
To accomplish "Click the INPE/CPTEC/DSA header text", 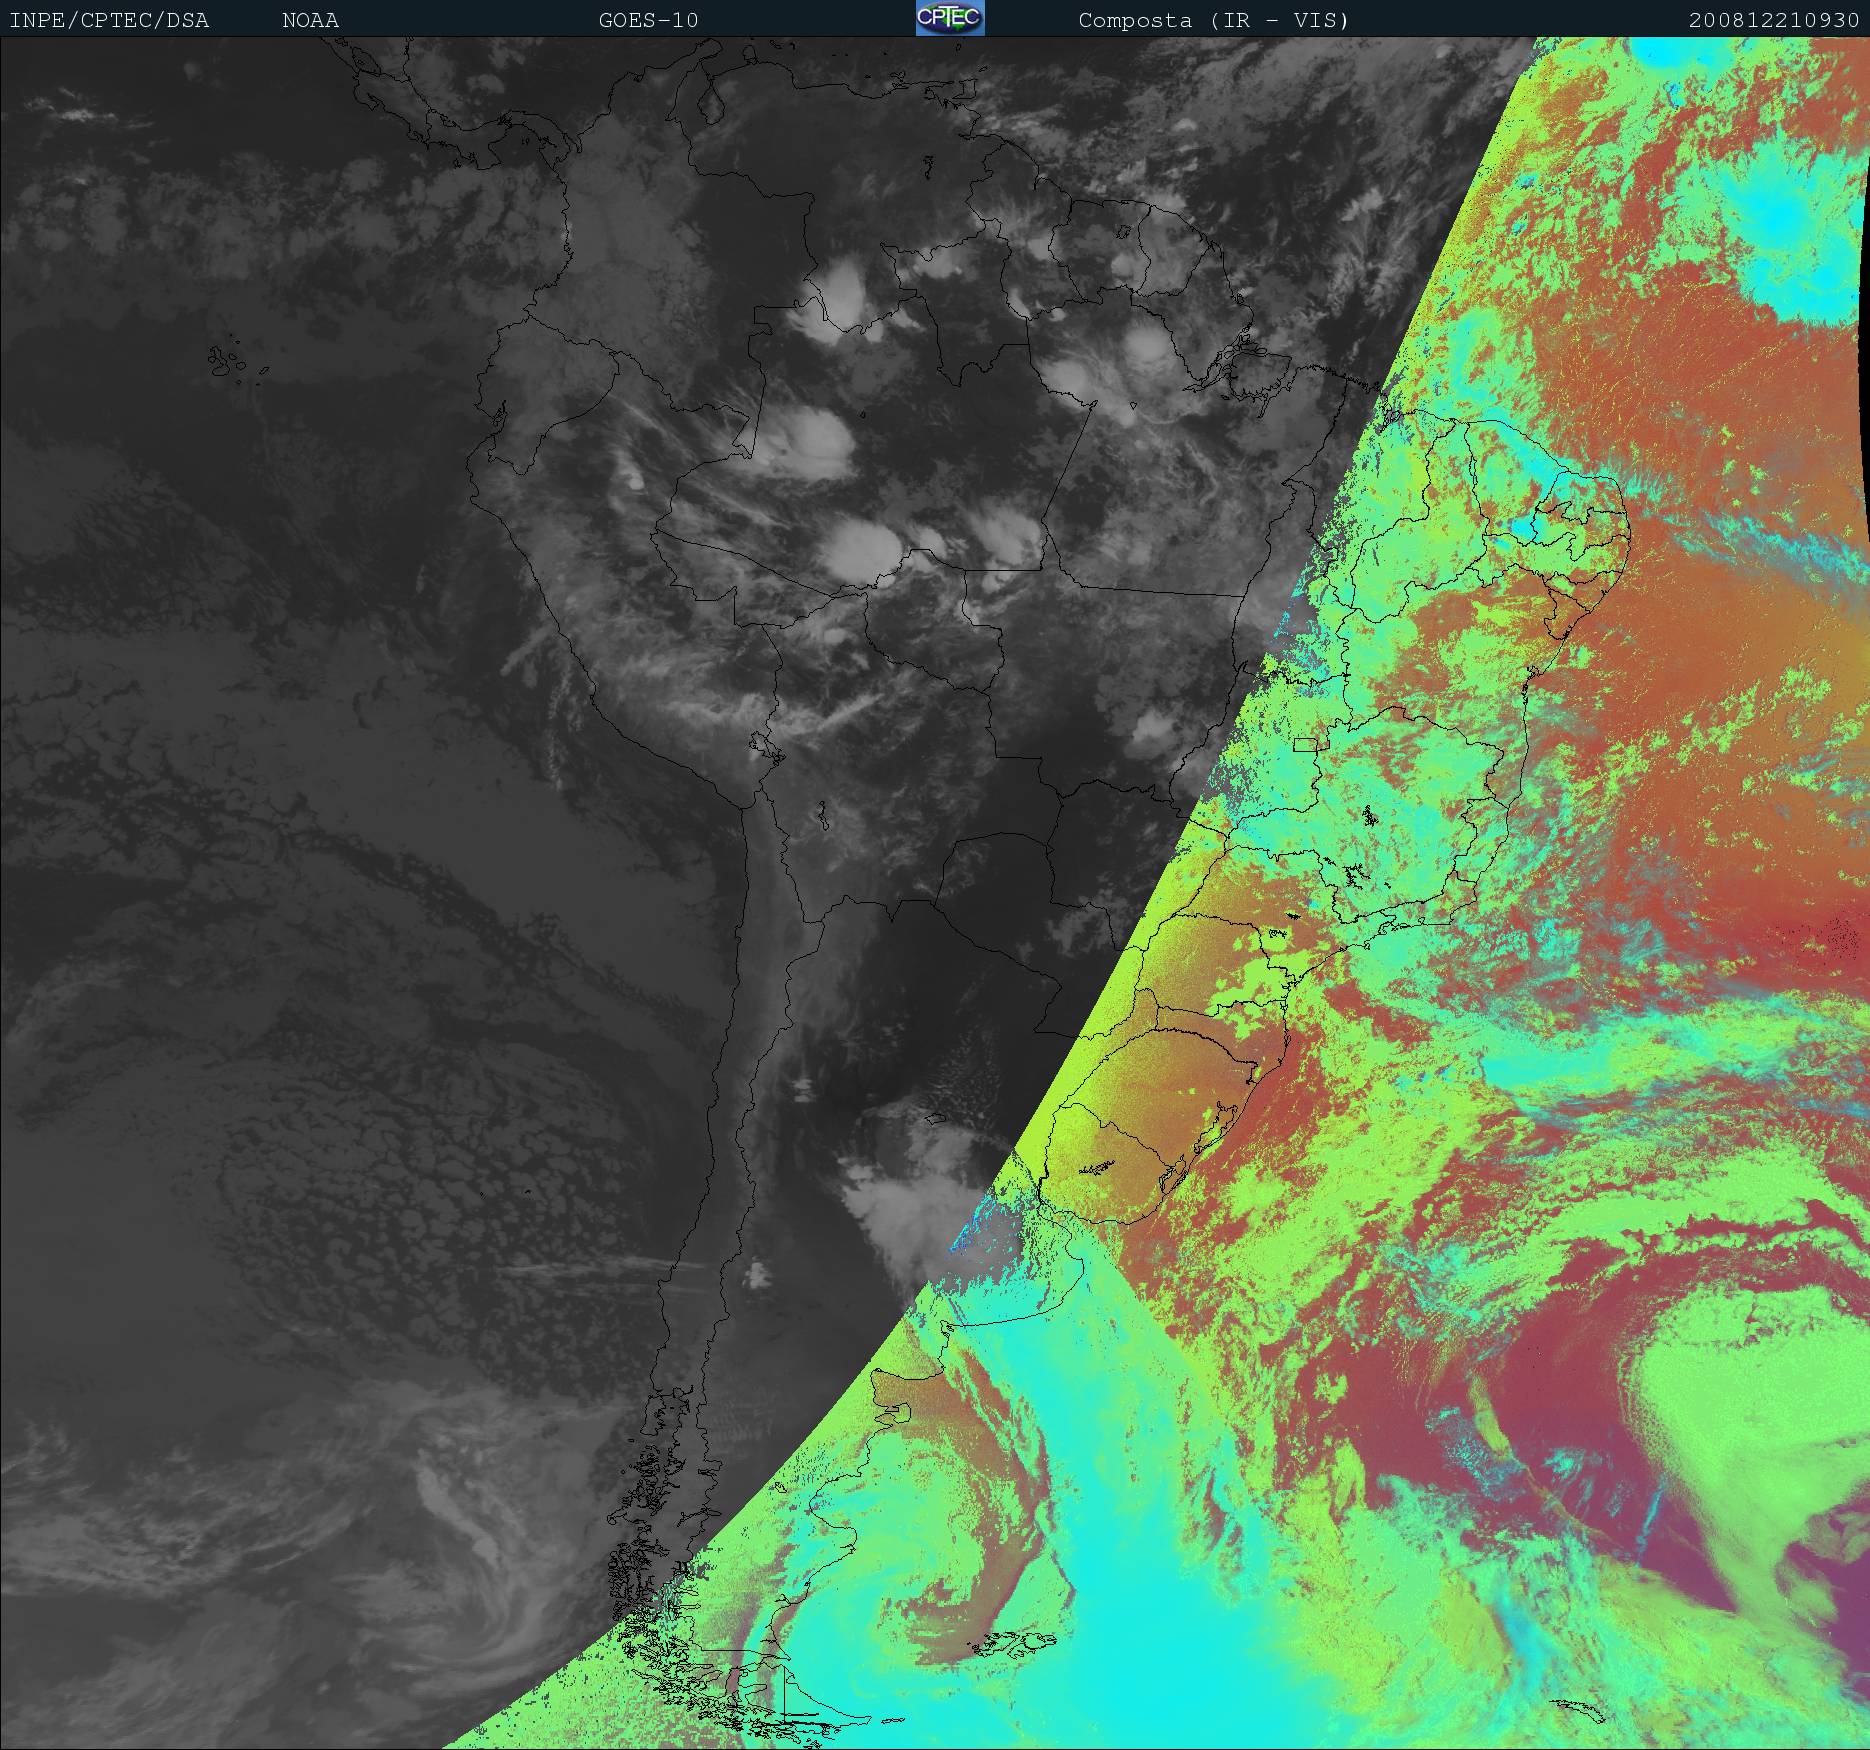I will click(x=110, y=20).
